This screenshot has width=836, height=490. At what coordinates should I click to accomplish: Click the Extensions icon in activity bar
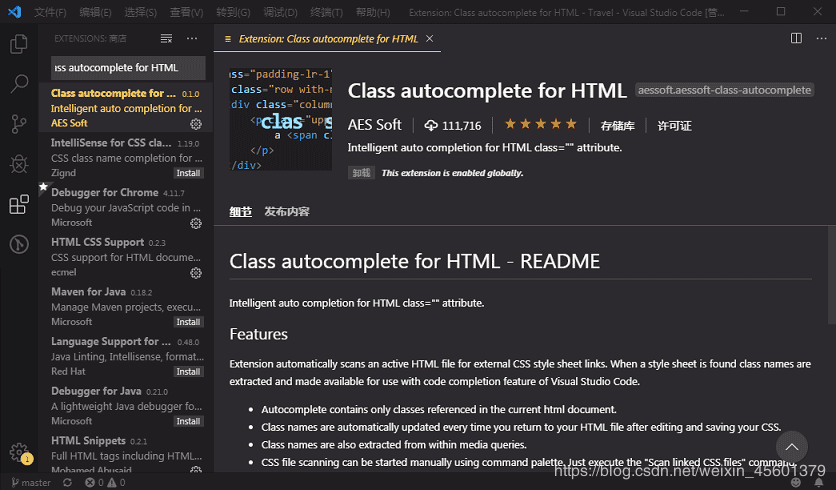coord(18,205)
